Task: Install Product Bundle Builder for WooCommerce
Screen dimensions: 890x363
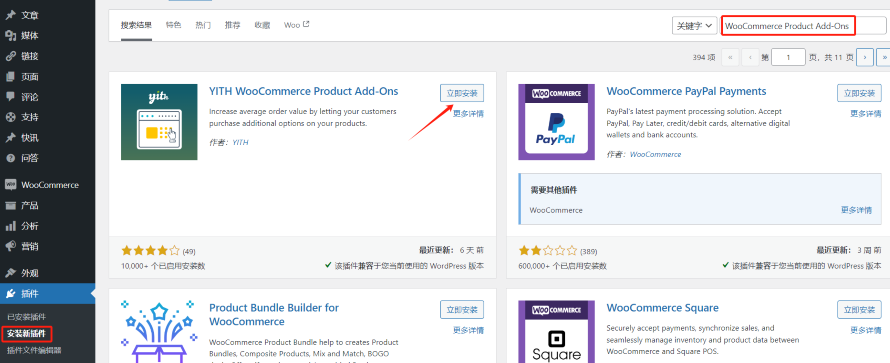Action: coord(462,310)
